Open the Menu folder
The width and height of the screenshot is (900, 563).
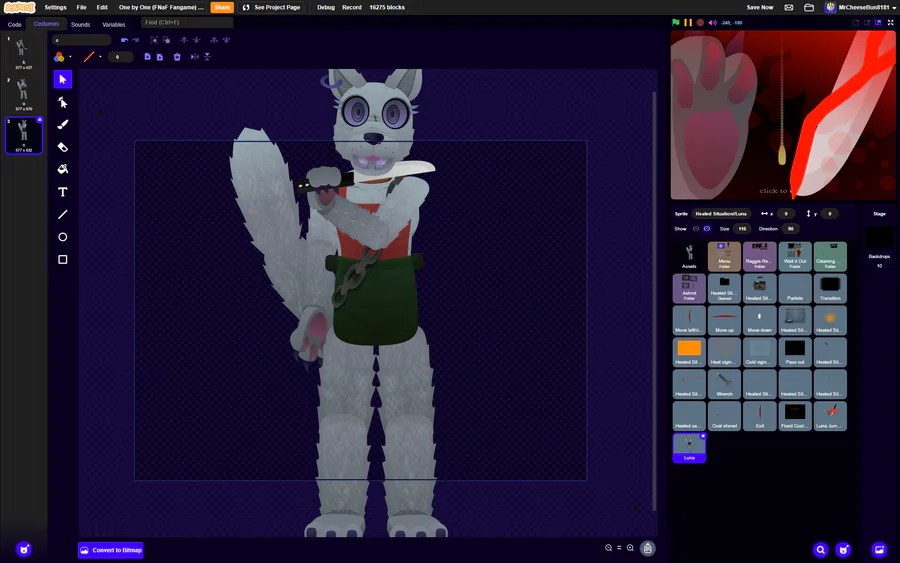click(x=724, y=256)
